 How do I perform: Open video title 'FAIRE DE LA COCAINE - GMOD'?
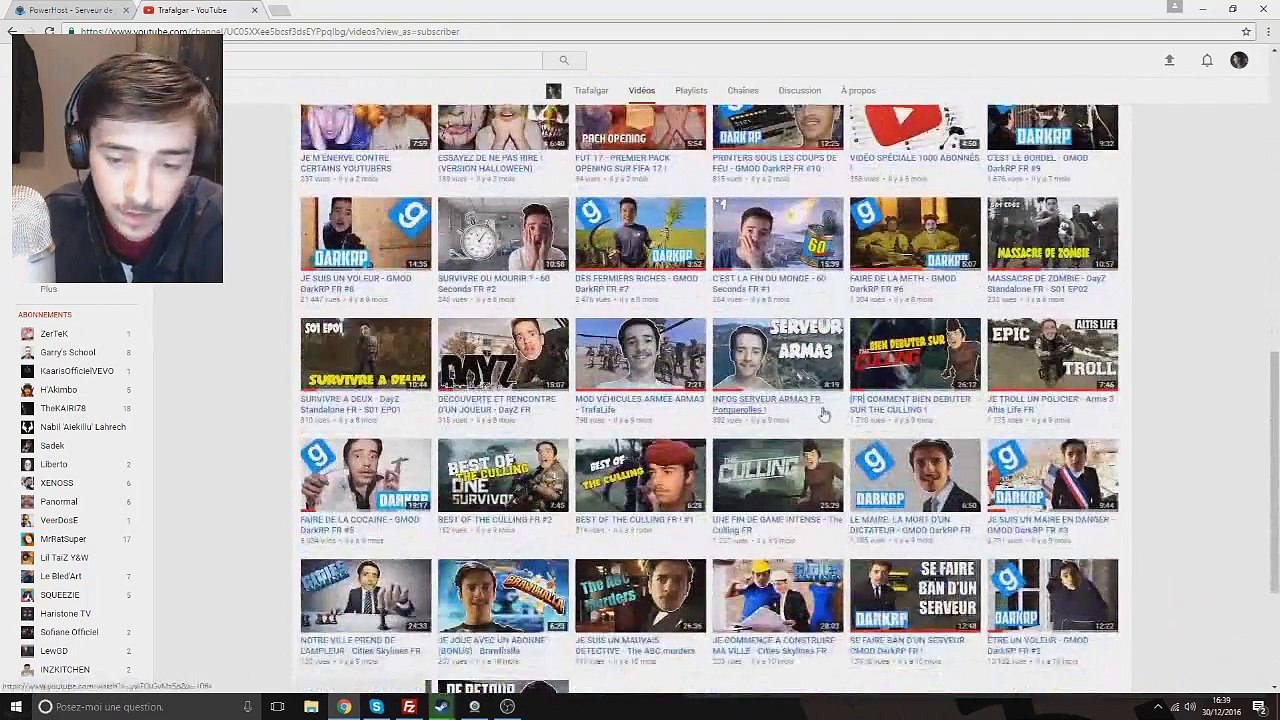pos(360,525)
